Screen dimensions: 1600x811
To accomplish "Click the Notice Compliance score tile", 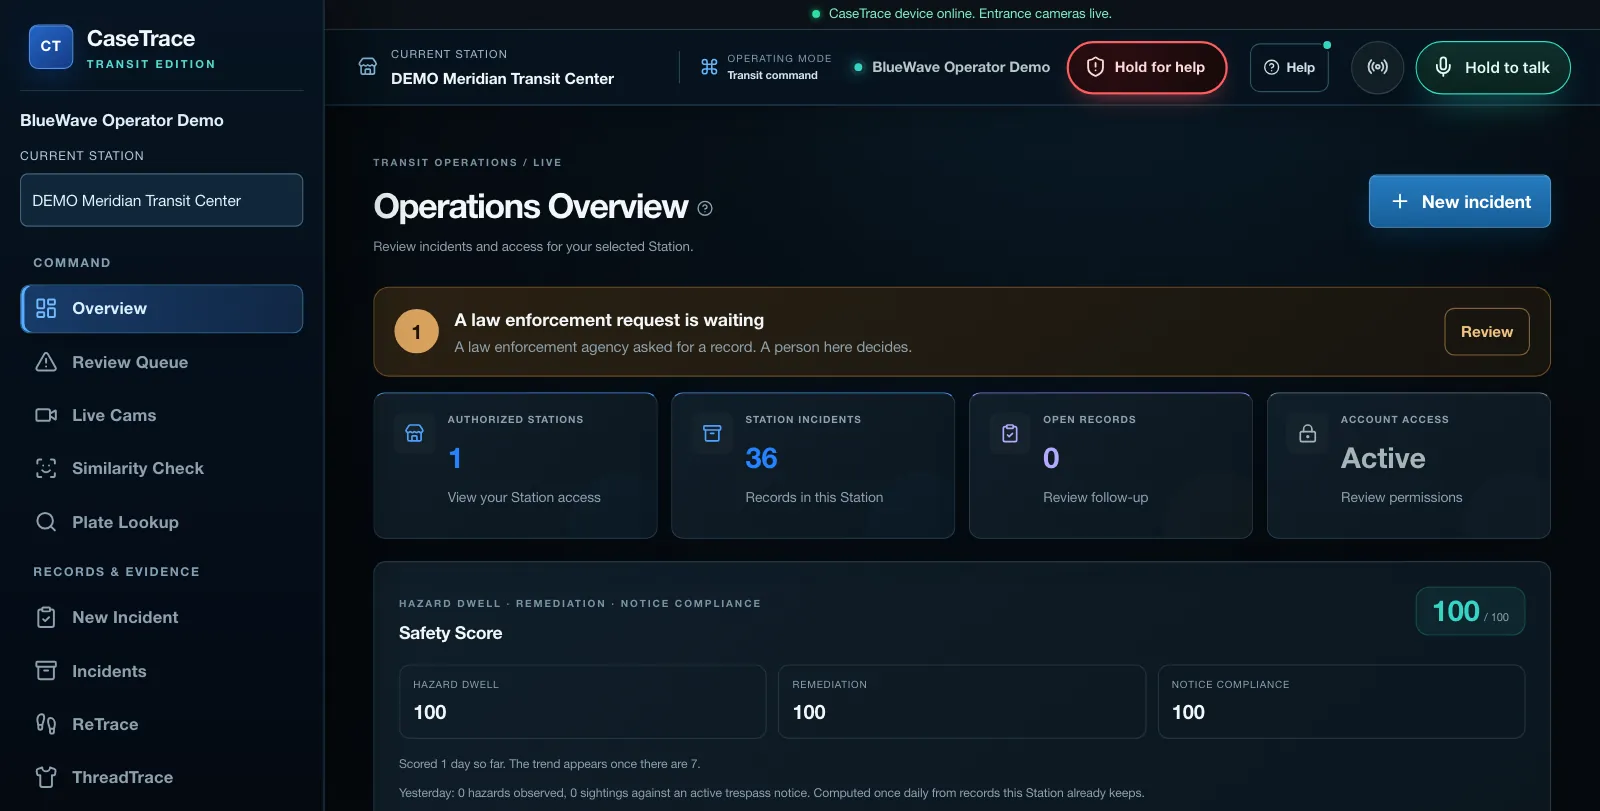I will point(1341,702).
